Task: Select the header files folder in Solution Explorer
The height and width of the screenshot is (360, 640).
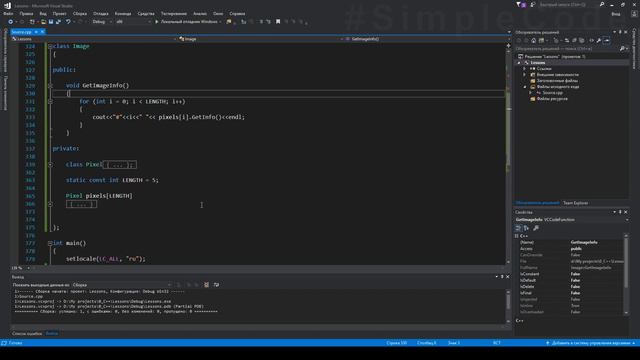Action: pos(557,81)
